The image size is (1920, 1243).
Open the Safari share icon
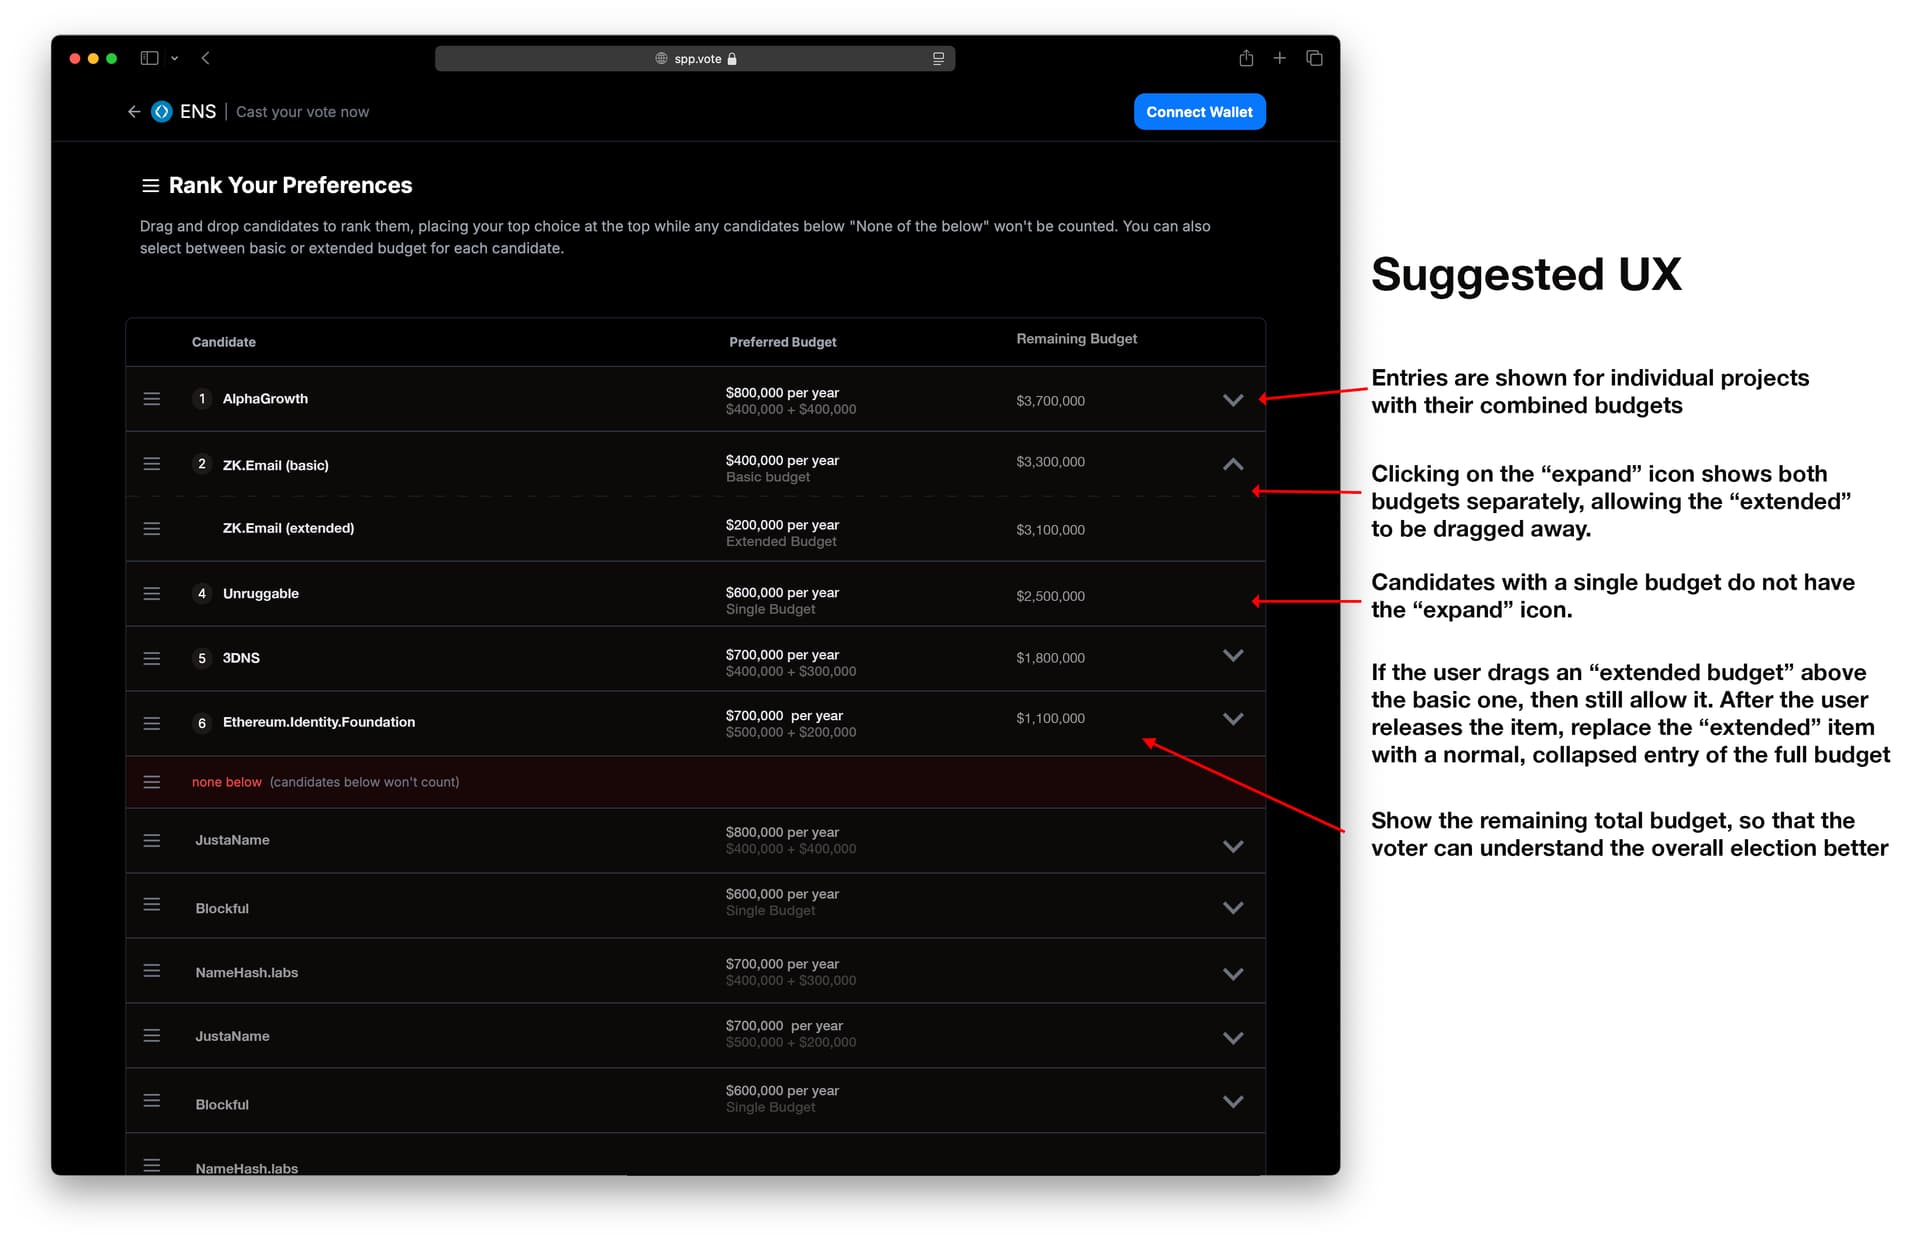coord(1246,58)
